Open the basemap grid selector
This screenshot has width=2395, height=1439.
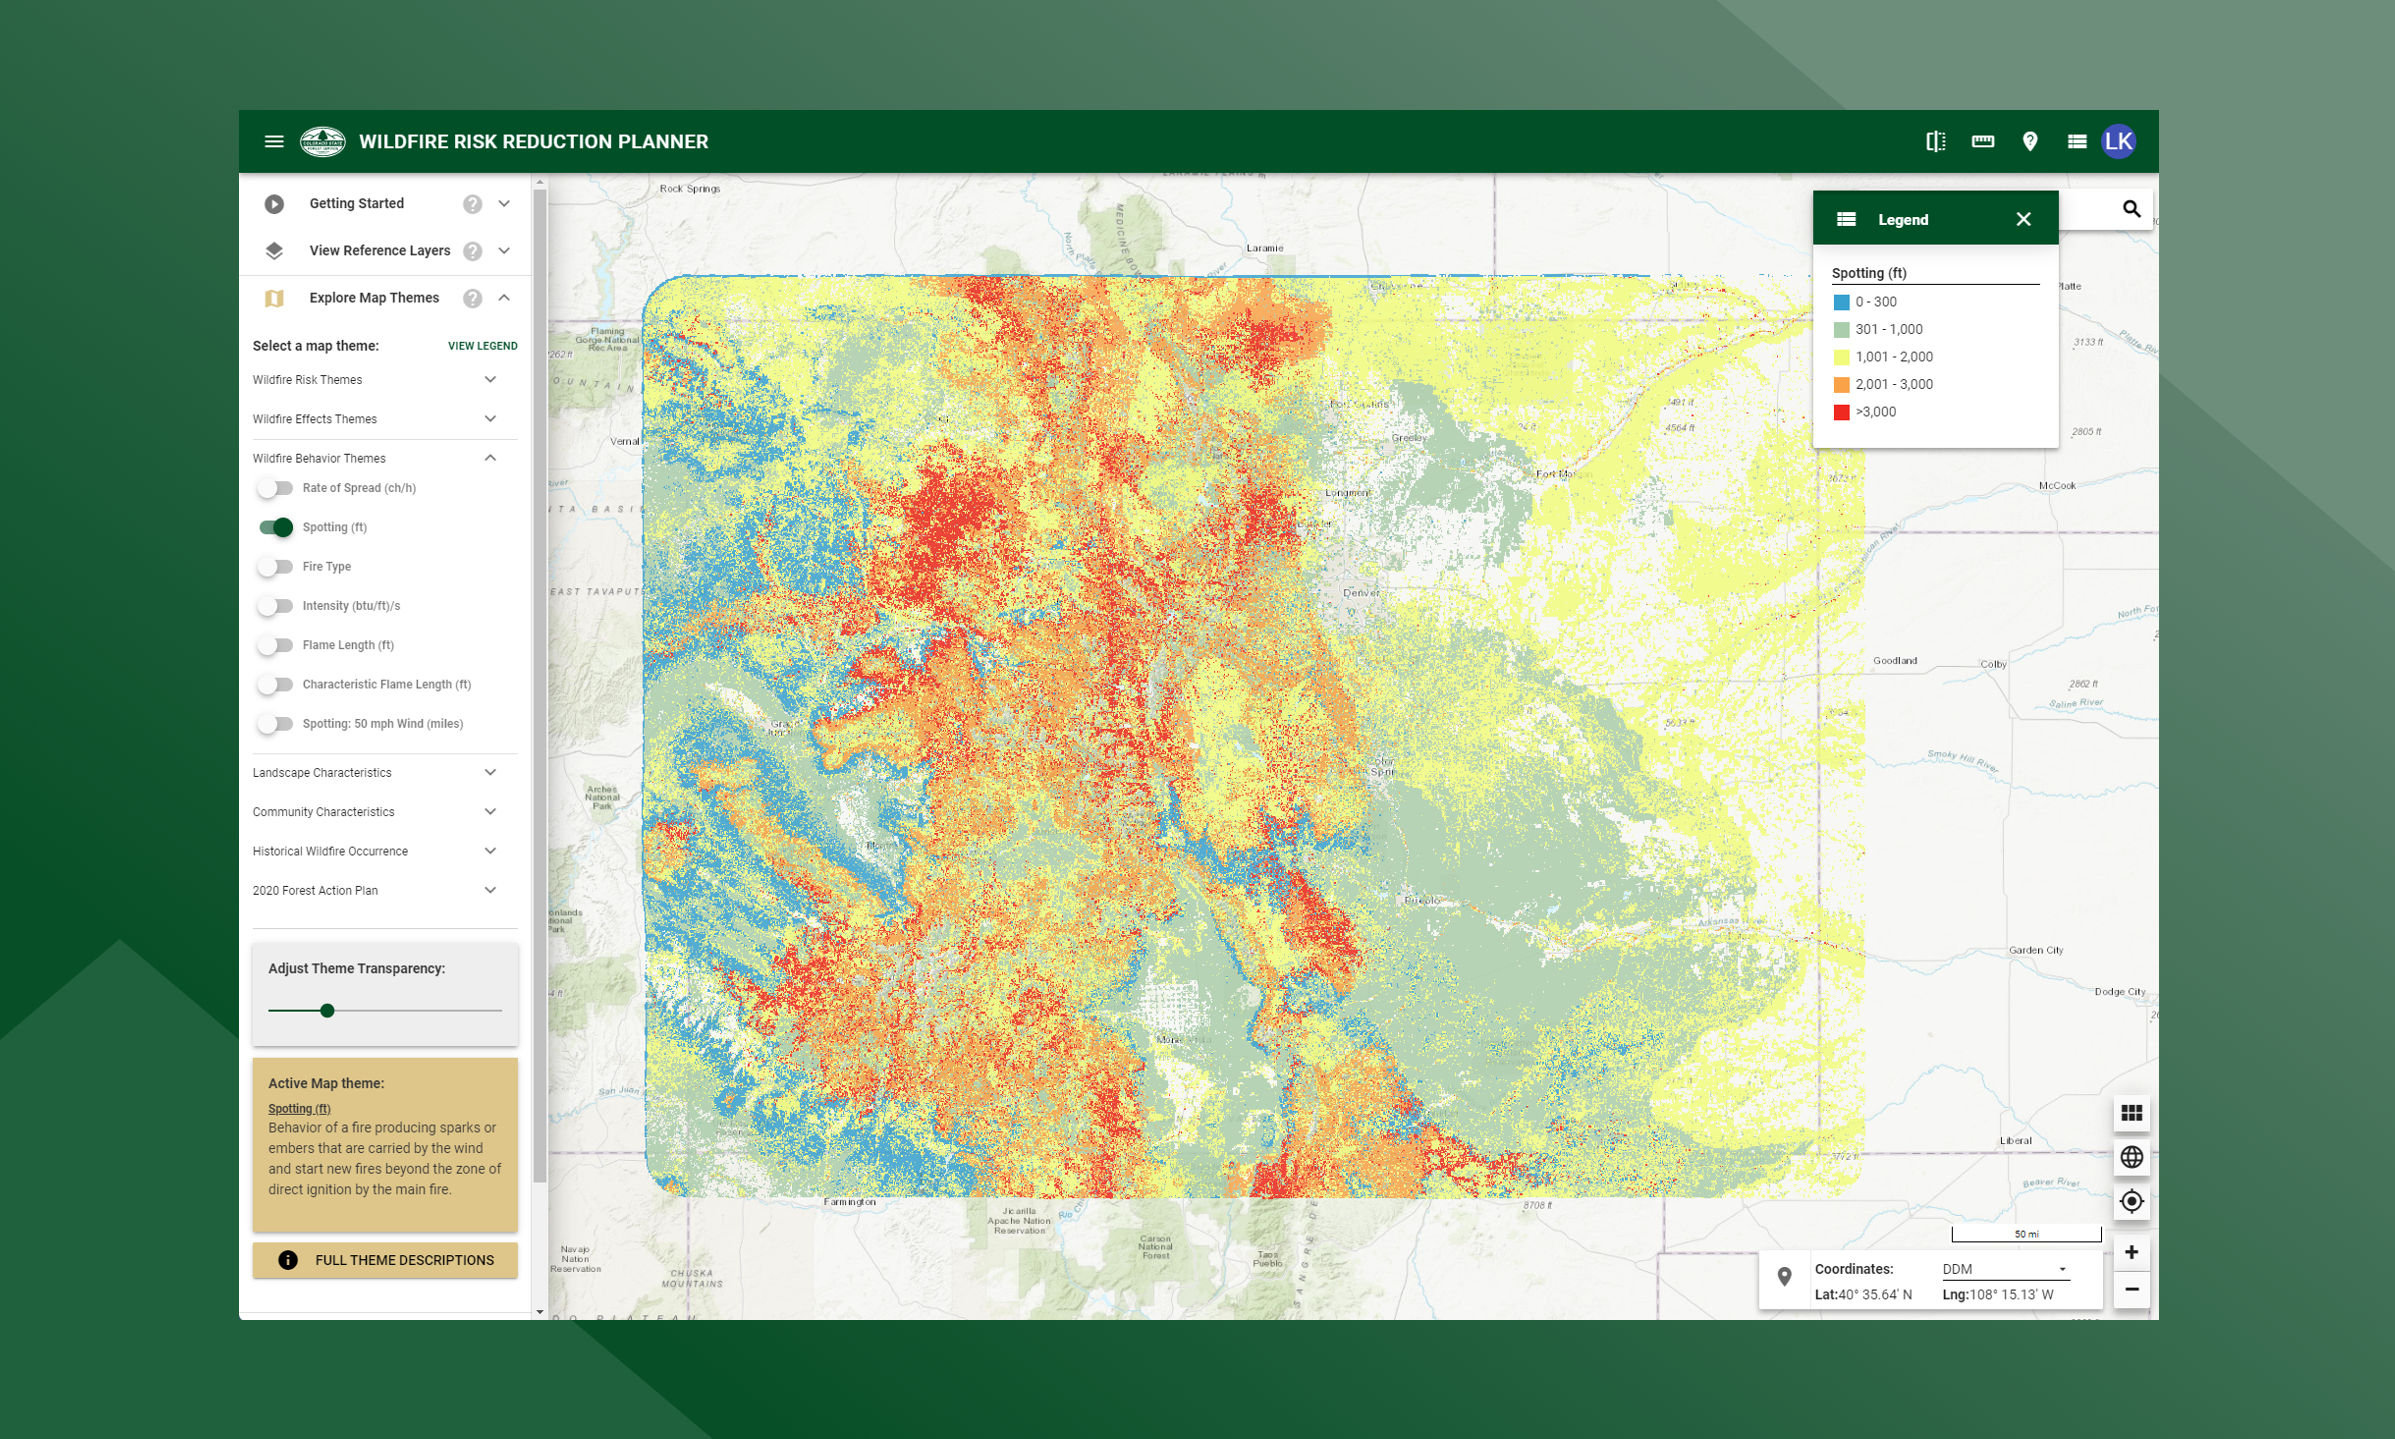click(x=2131, y=1113)
